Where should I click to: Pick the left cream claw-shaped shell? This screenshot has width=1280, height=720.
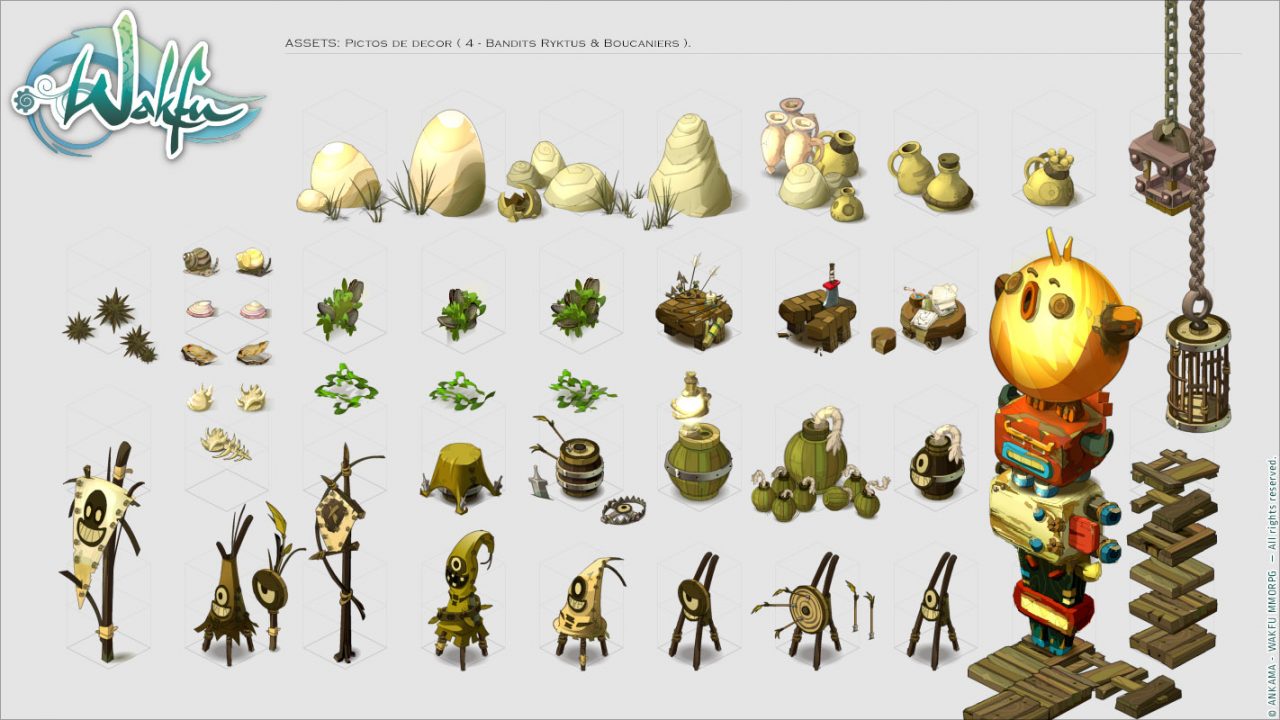(201, 398)
